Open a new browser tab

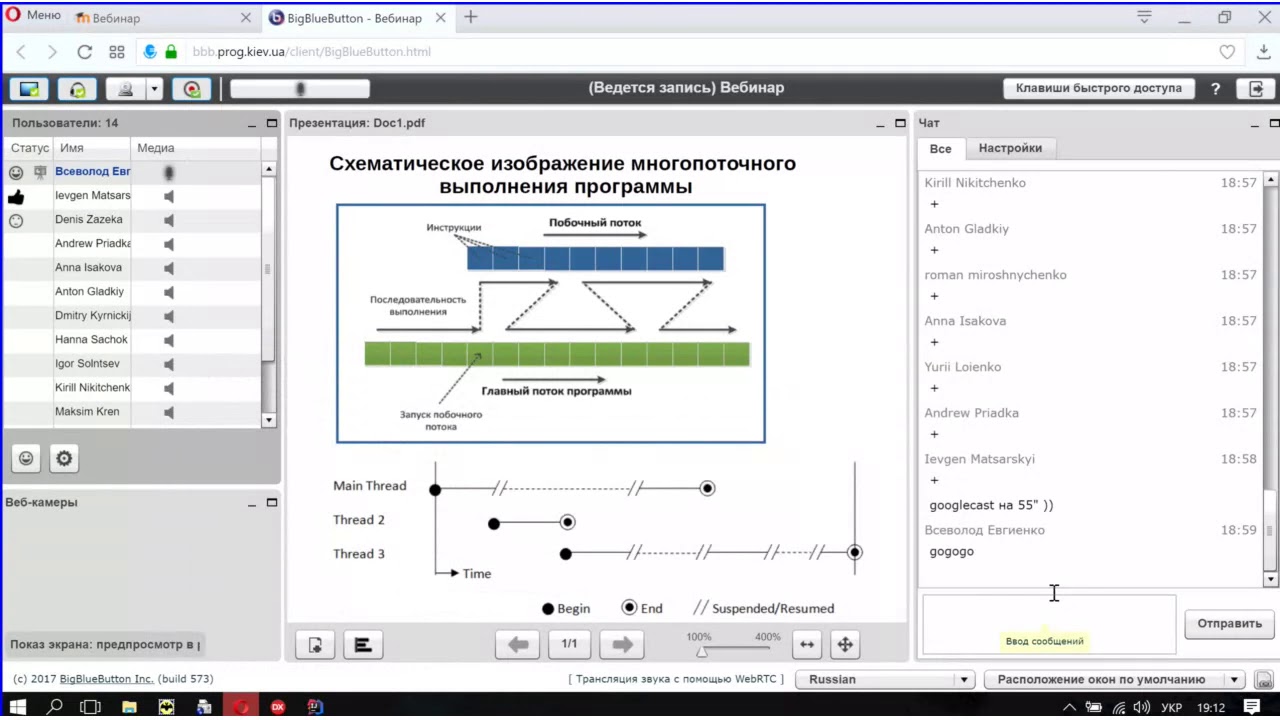pos(470,17)
